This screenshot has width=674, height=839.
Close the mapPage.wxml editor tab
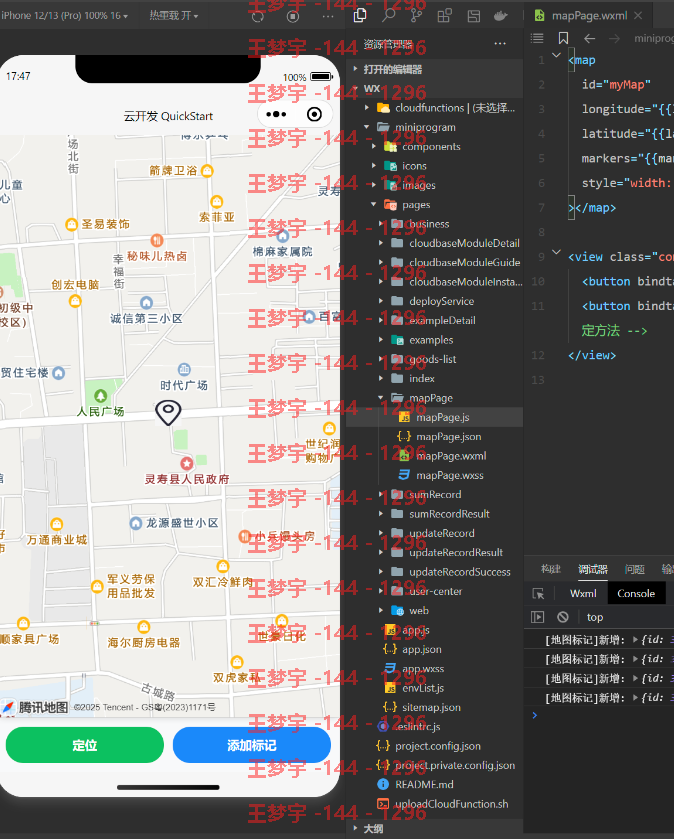click(638, 16)
